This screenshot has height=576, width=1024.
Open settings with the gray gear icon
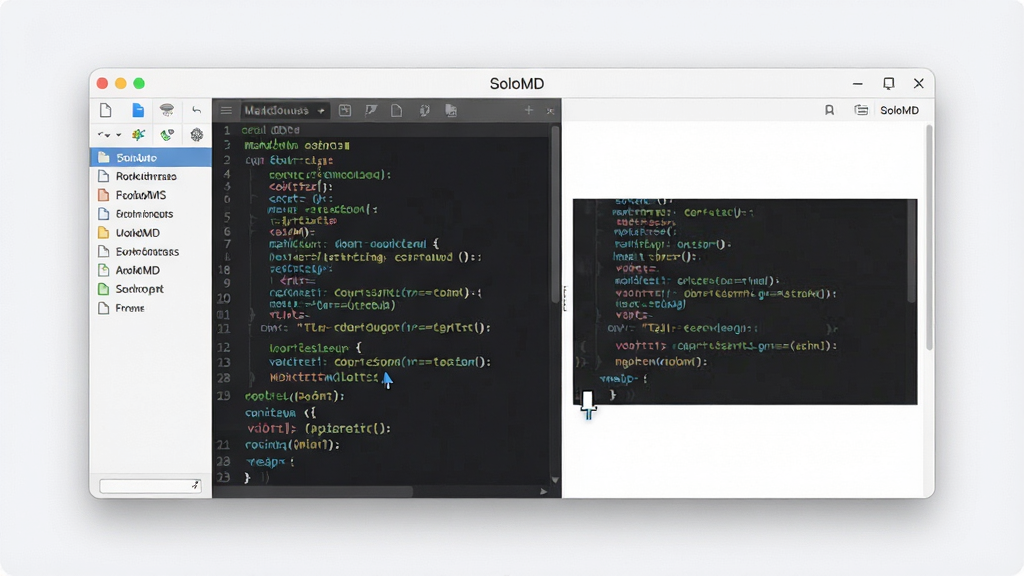pos(197,135)
